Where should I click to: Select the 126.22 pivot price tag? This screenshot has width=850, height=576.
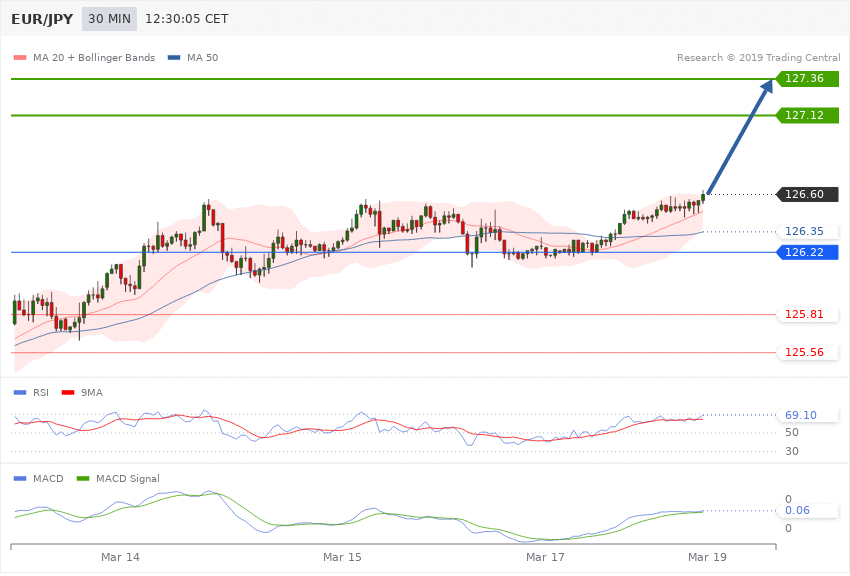pos(808,253)
